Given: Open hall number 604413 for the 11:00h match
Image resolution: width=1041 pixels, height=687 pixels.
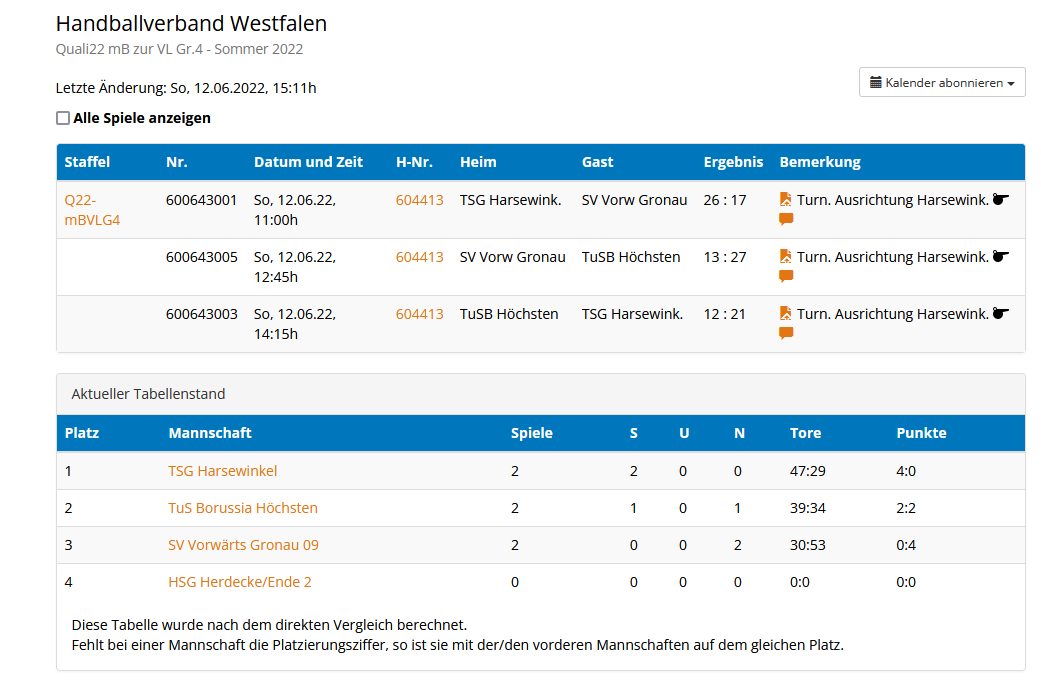Looking at the screenshot, I should coord(419,200).
